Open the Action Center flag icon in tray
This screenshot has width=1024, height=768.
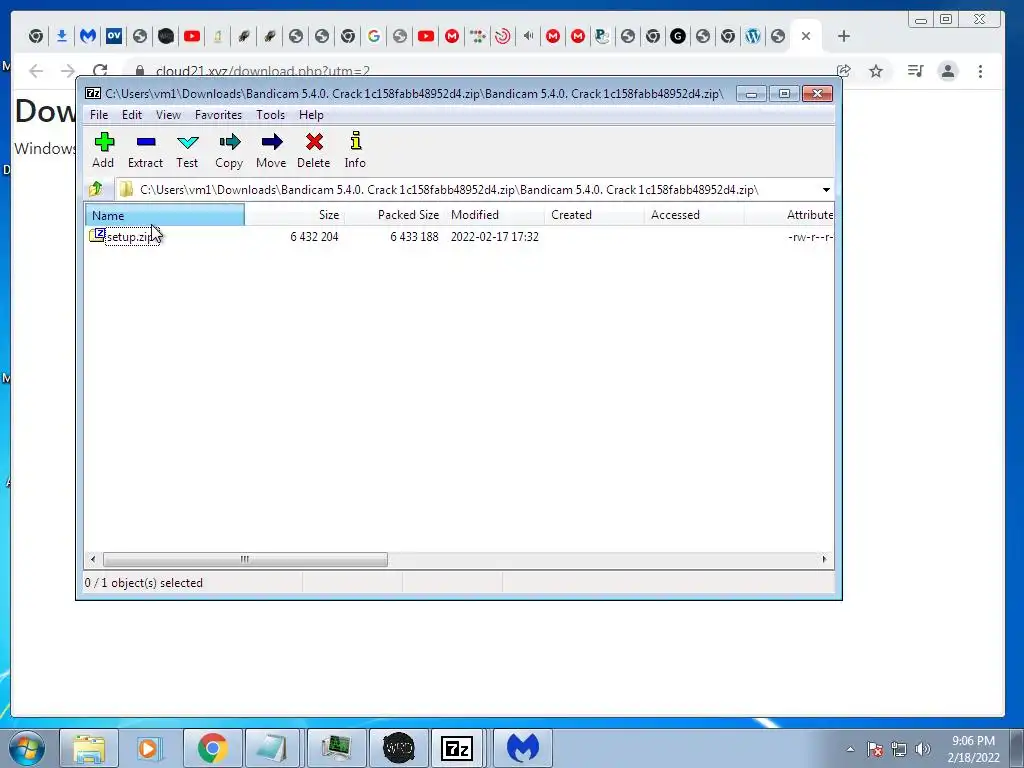click(874, 749)
